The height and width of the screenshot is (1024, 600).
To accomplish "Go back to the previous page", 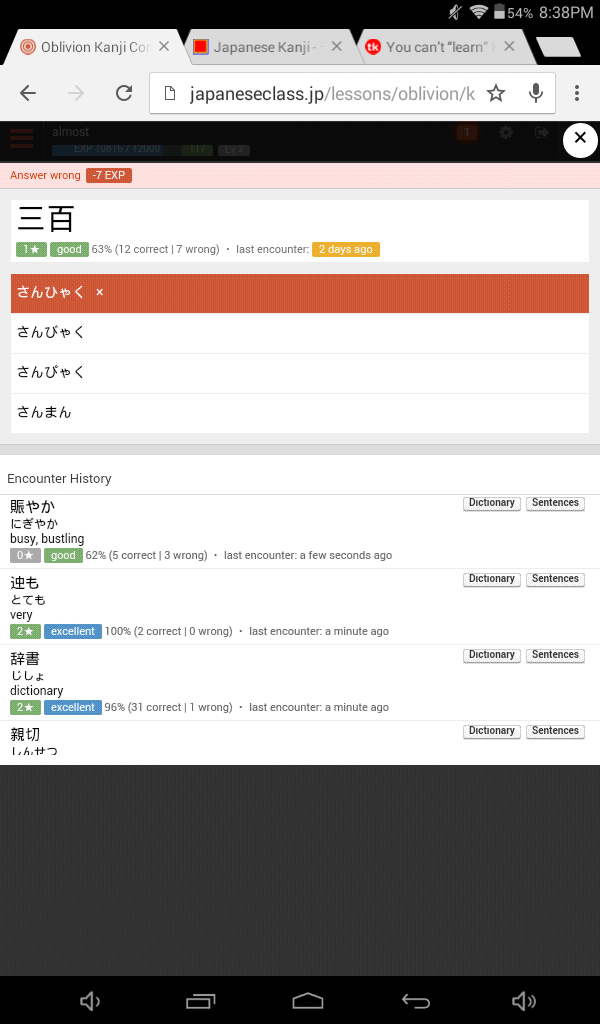I will point(28,93).
